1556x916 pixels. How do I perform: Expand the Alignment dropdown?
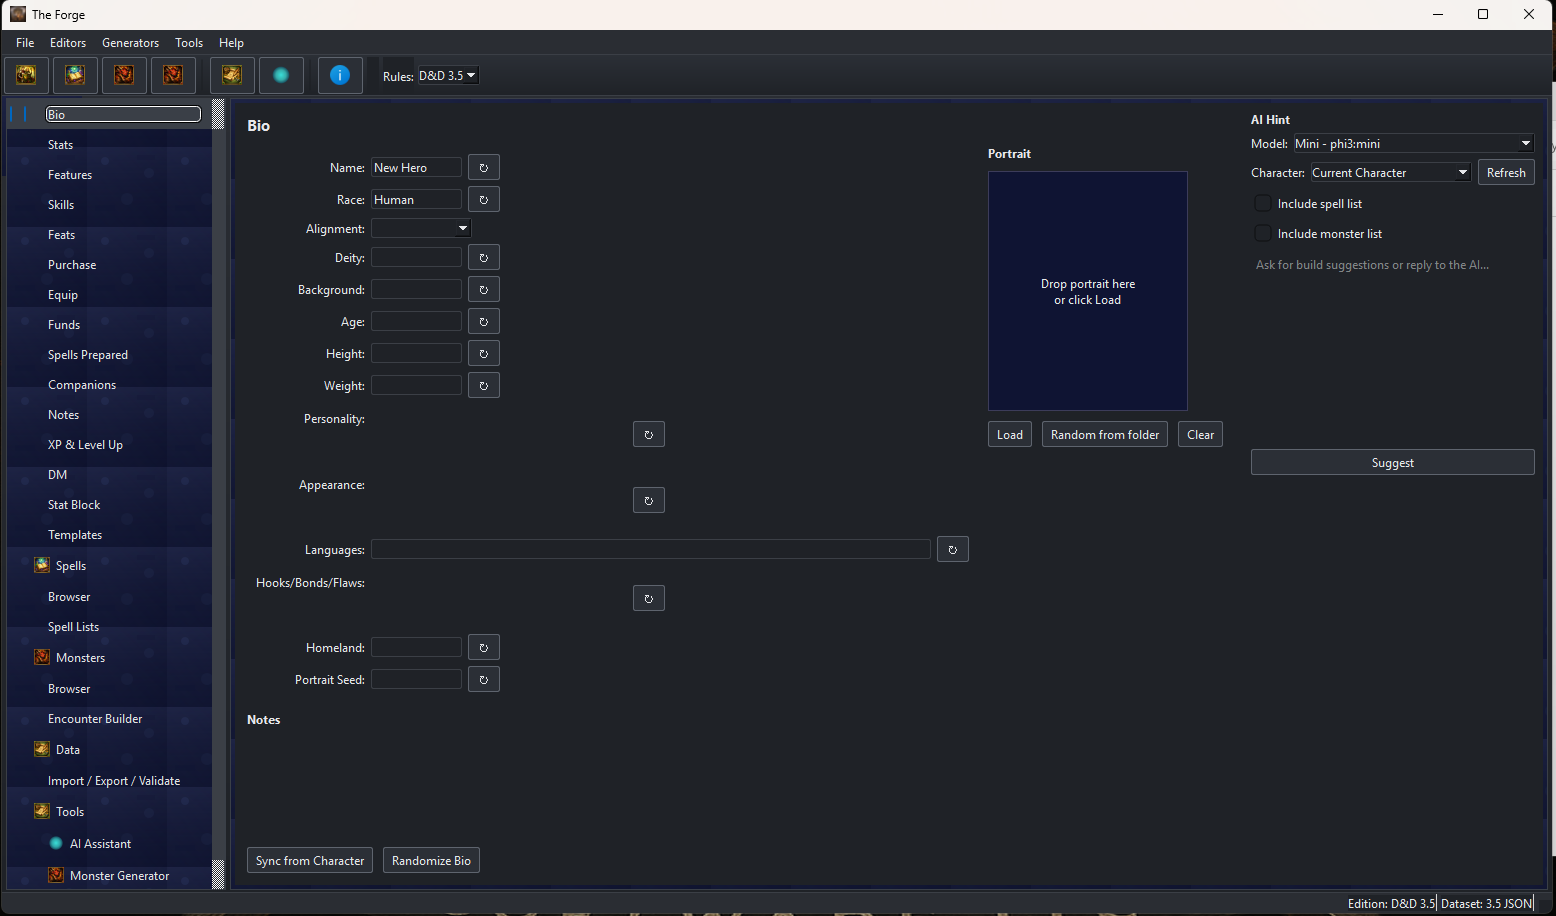pos(420,228)
